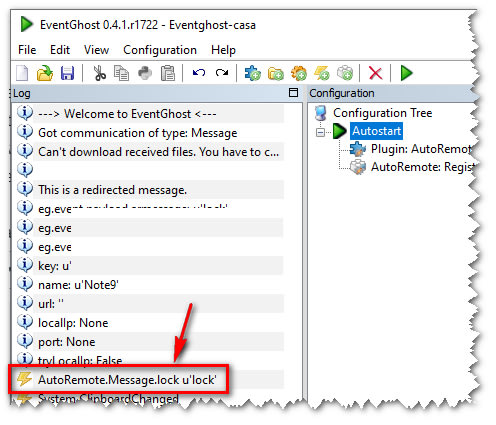Click the '---> Welcome to EventGhost <---' line
The width and height of the screenshot is (496, 425).
pyautogui.click(x=127, y=114)
